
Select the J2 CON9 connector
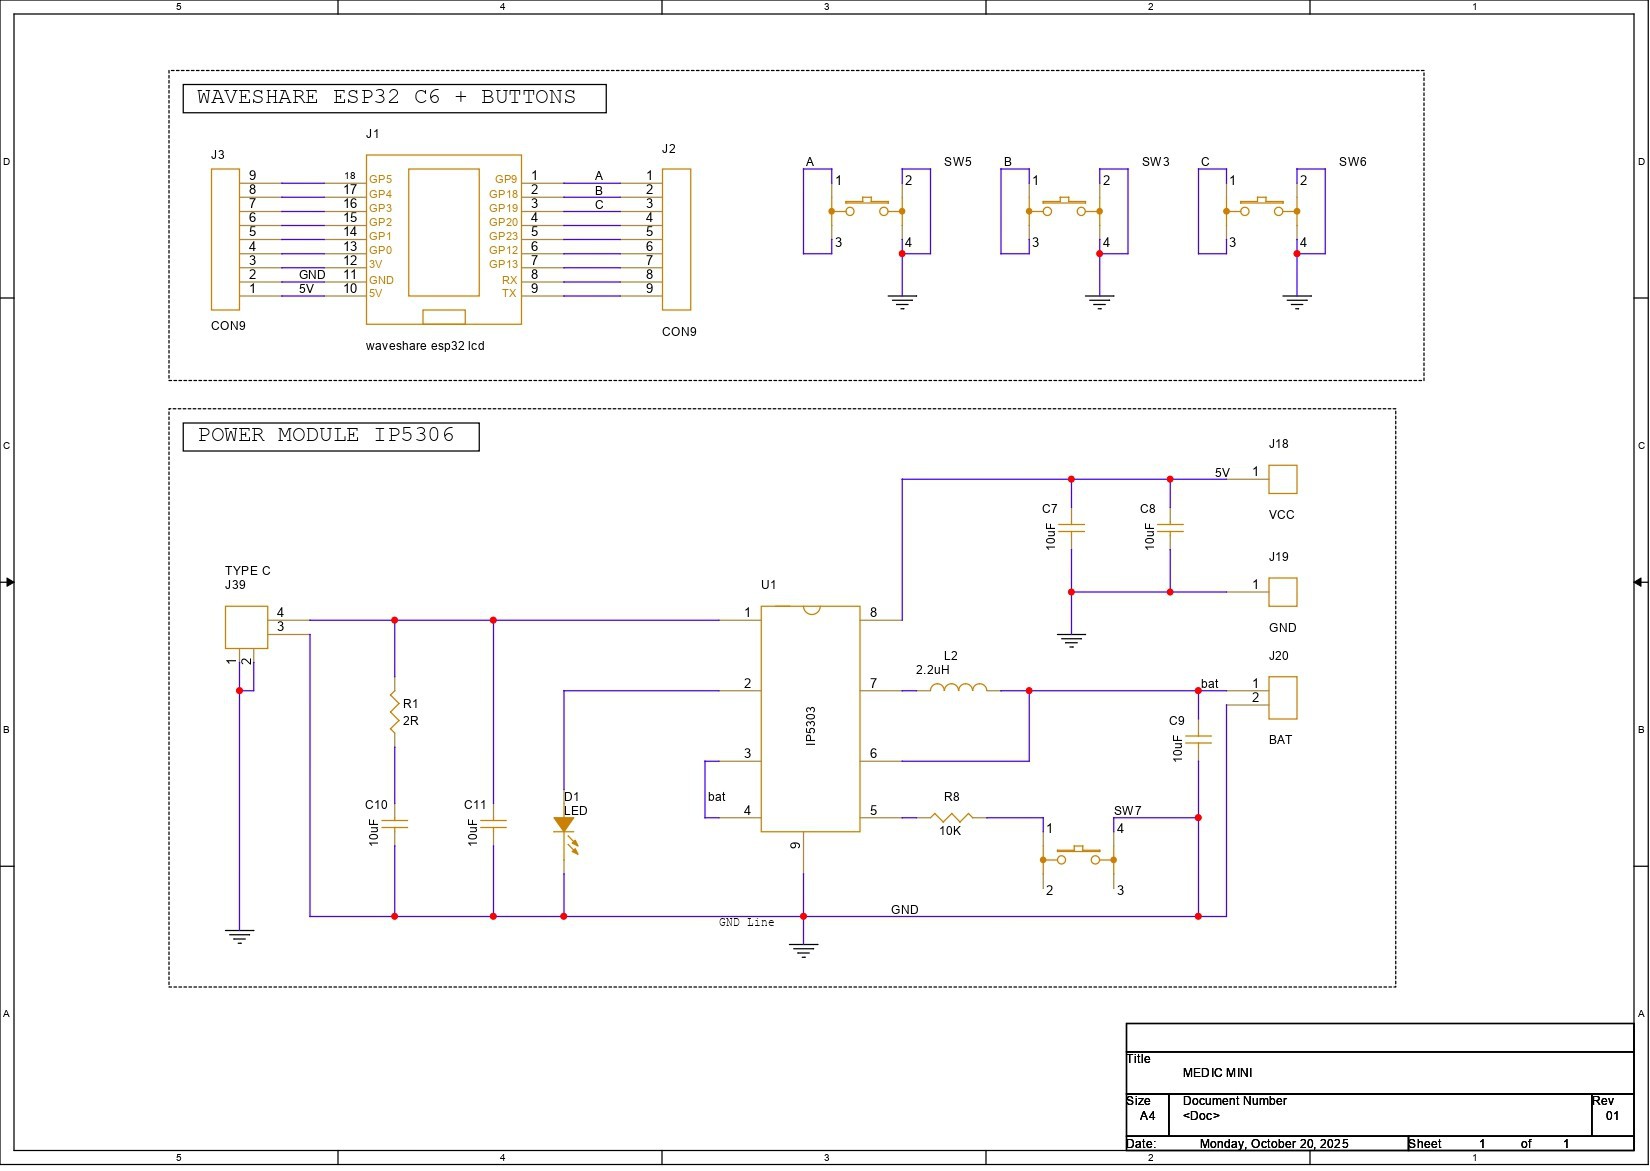[677, 239]
